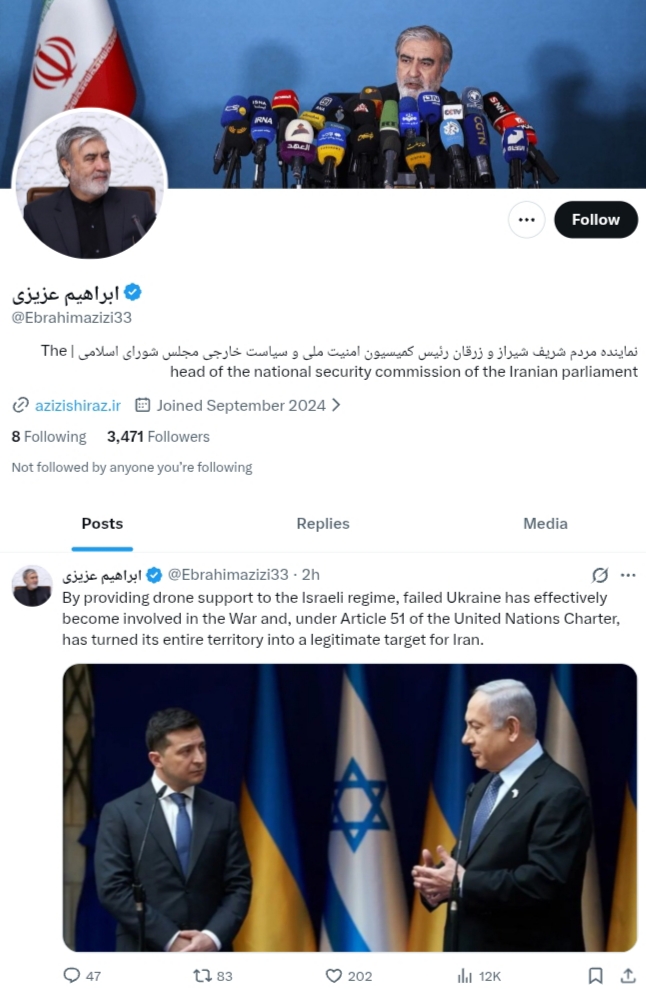Open profile's more options button

(x=526, y=220)
